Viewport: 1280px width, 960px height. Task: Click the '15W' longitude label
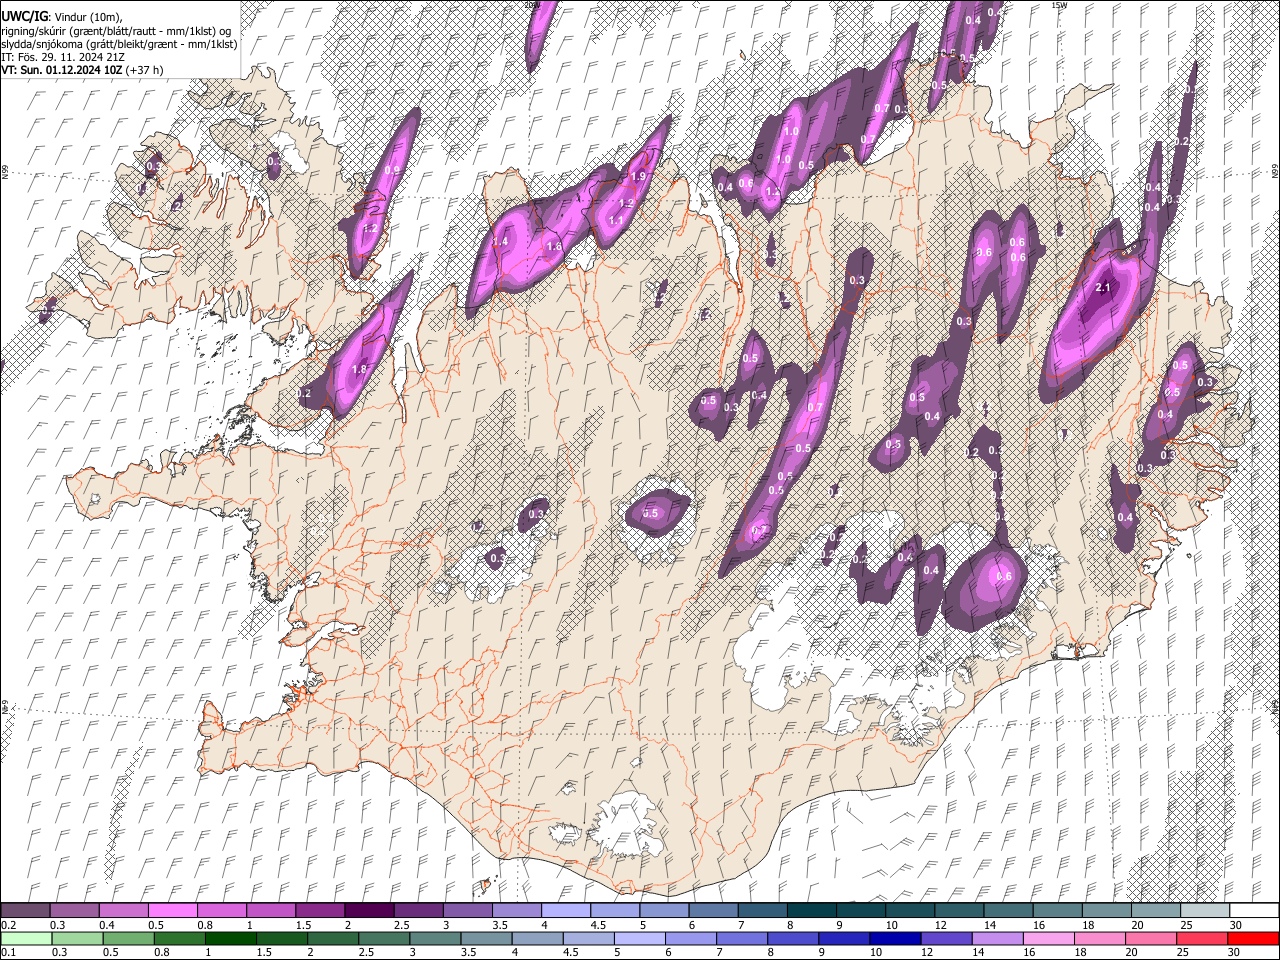pos(1059,5)
